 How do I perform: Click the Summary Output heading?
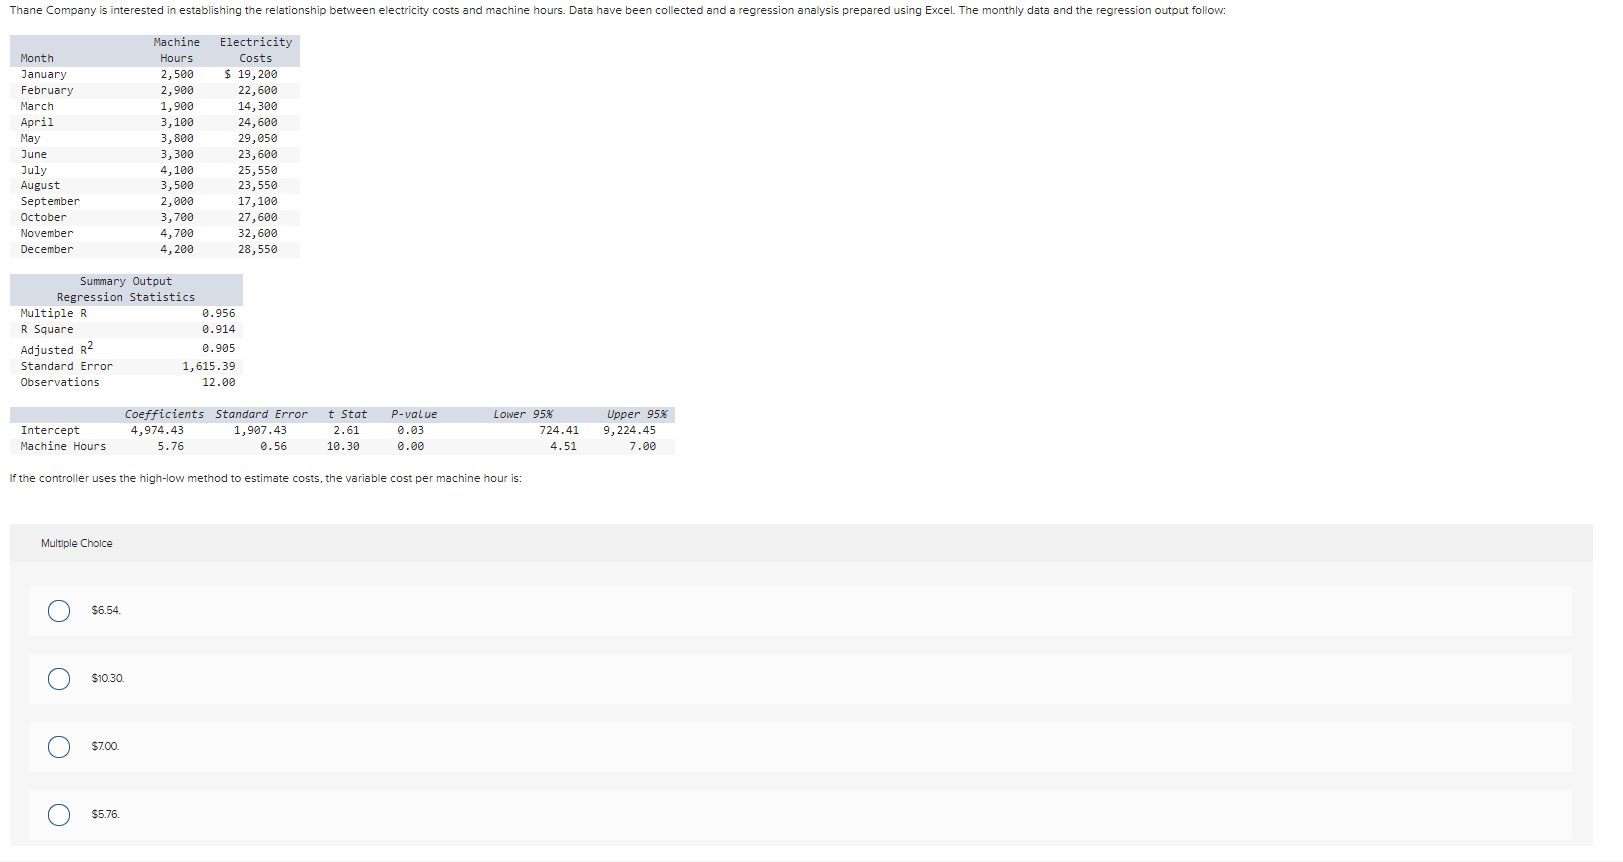coord(126,282)
